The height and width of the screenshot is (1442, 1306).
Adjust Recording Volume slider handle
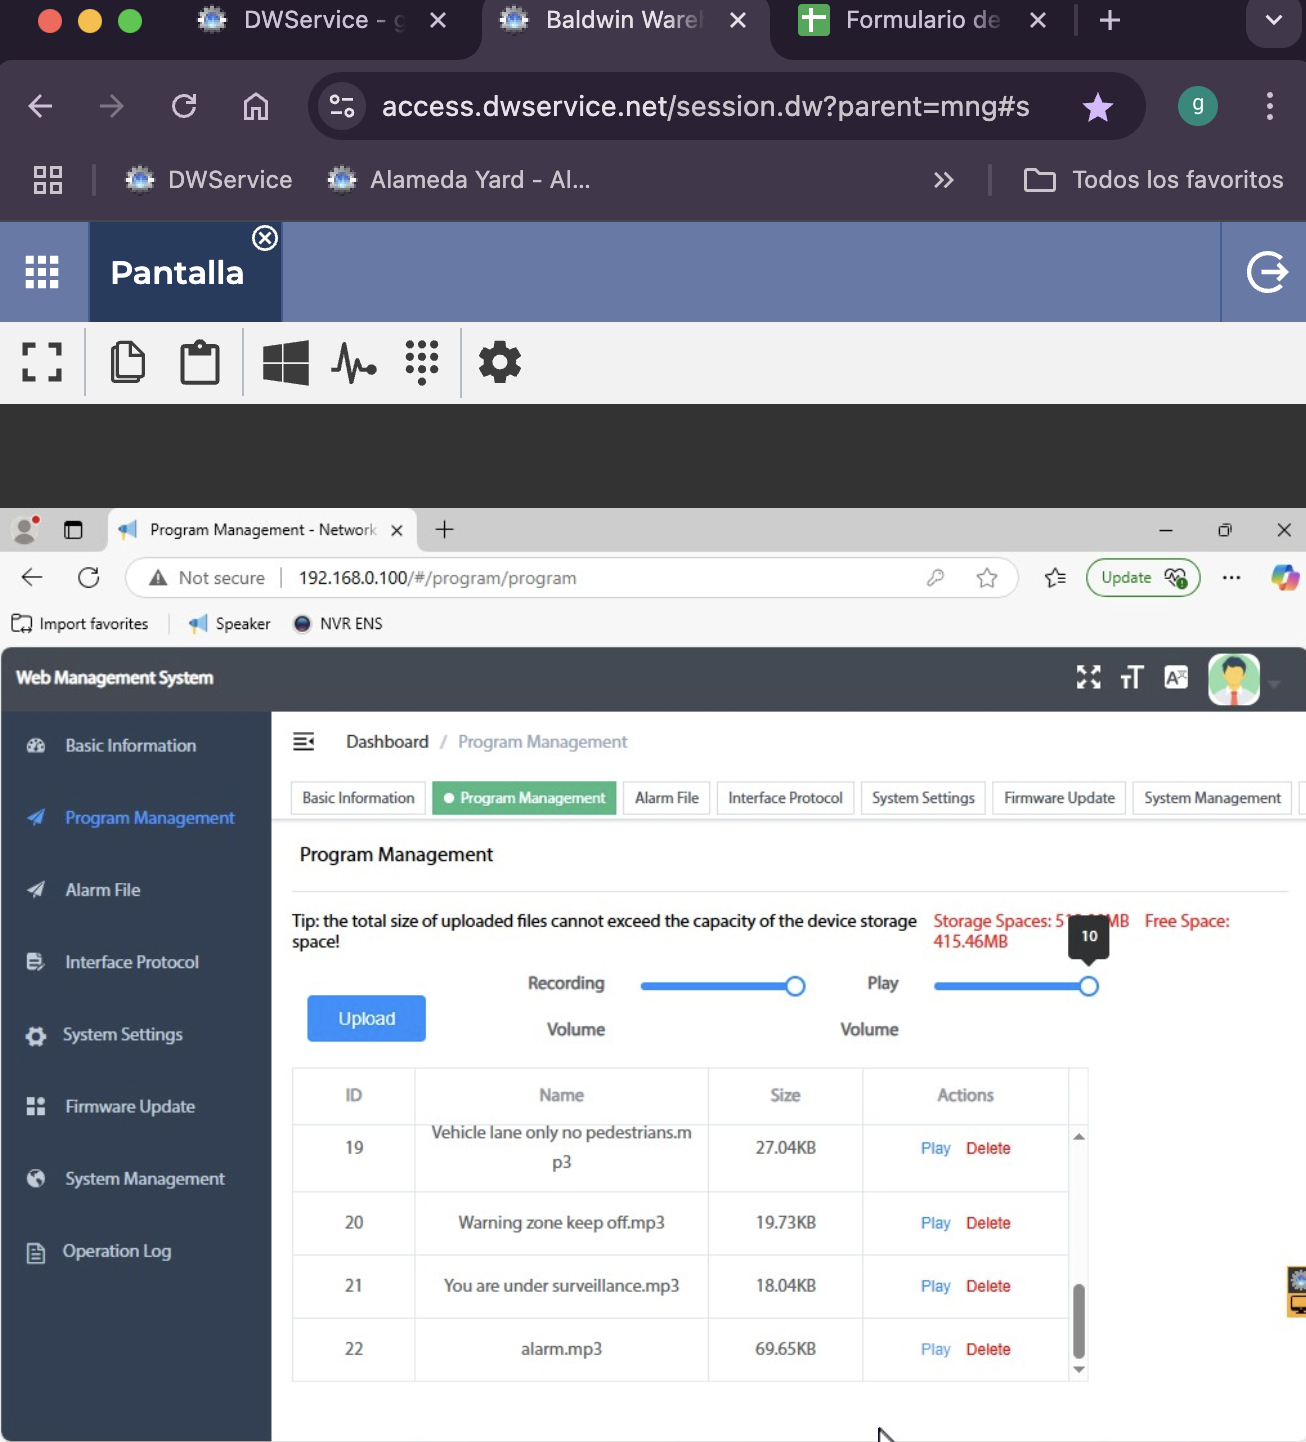click(795, 987)
